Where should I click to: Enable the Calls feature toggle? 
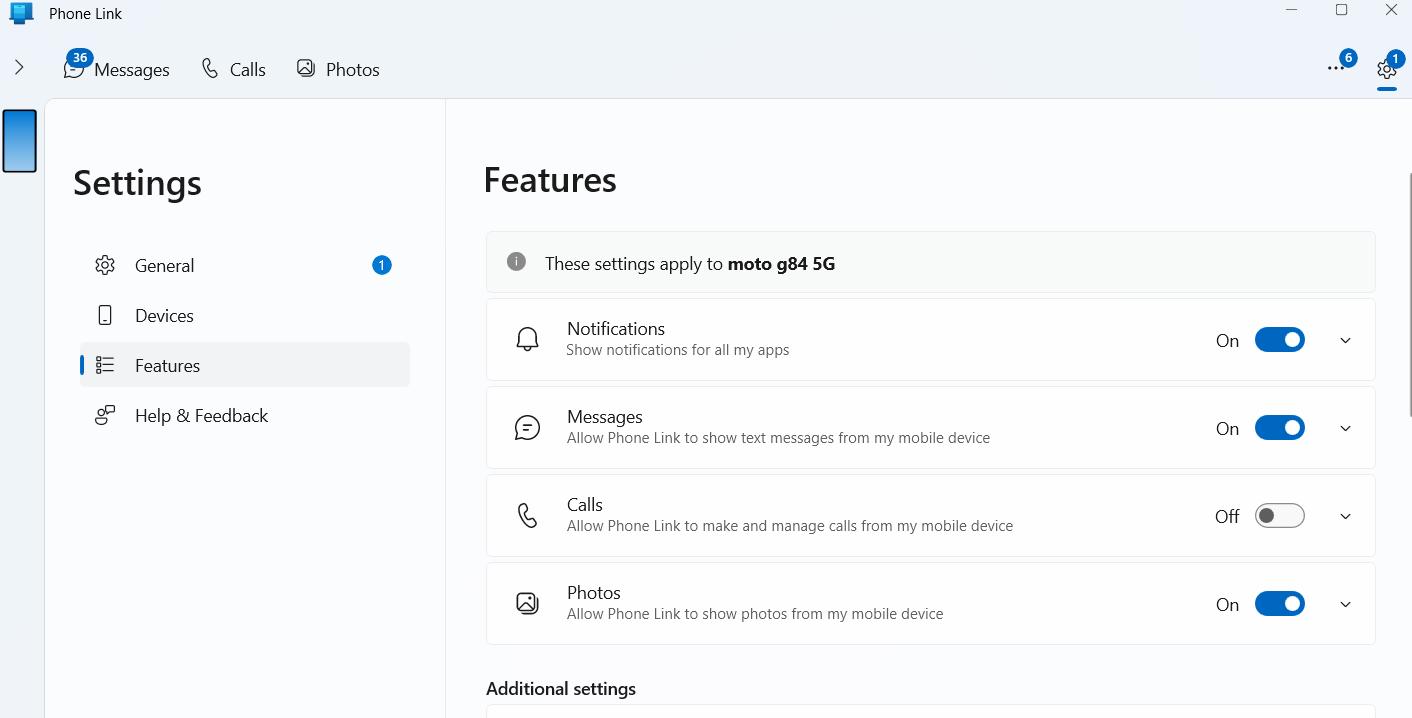1280,515
